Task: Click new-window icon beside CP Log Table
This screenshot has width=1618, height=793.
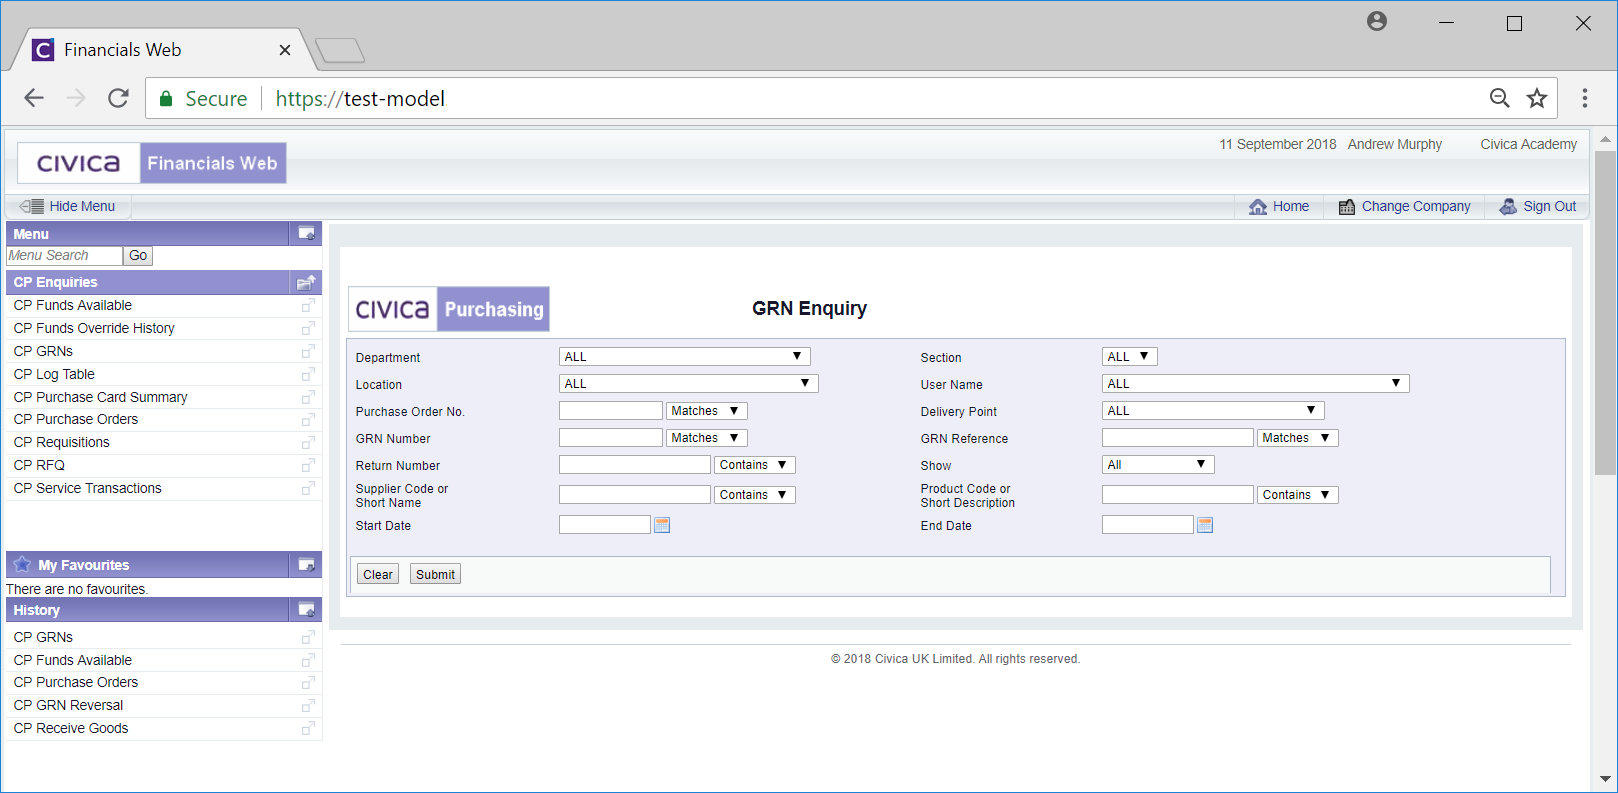Action: 308,374
